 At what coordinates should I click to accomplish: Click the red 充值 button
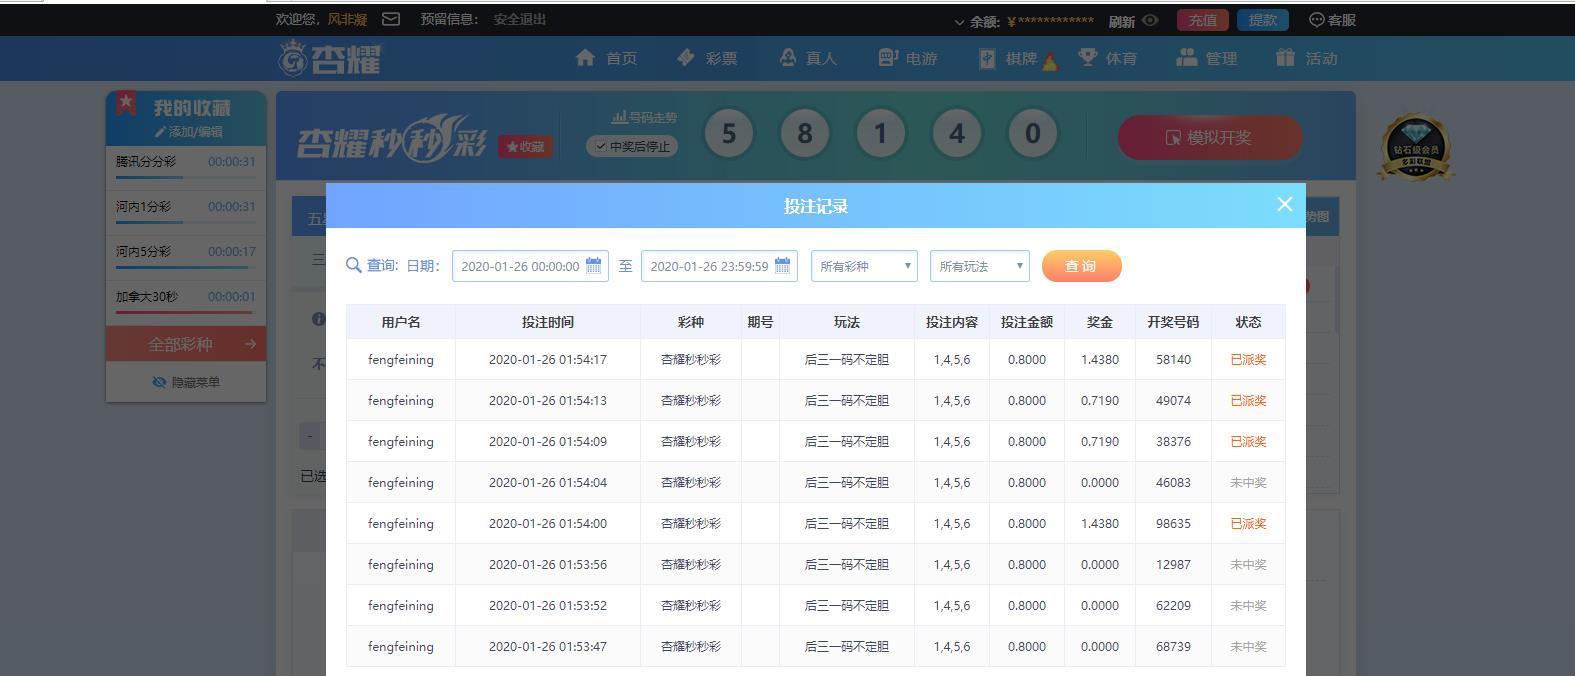tap(1202, 20)
